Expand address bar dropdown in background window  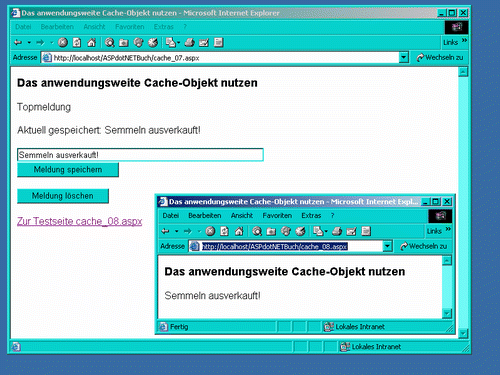[x=403, y=57]
